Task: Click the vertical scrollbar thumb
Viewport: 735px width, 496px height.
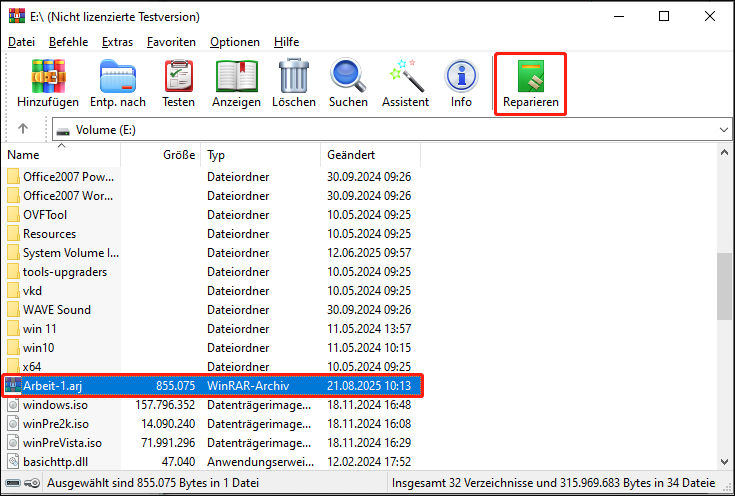Action: 724,286
